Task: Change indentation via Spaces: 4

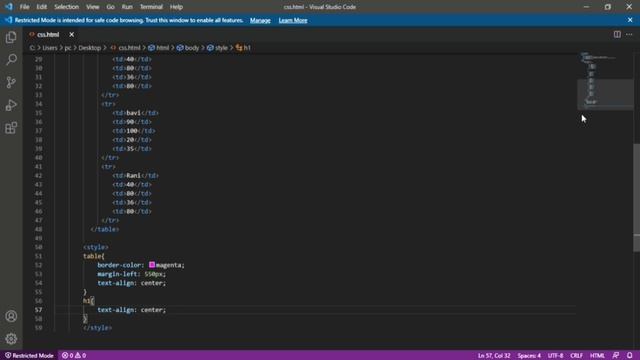Action: (x=529, y=356)
